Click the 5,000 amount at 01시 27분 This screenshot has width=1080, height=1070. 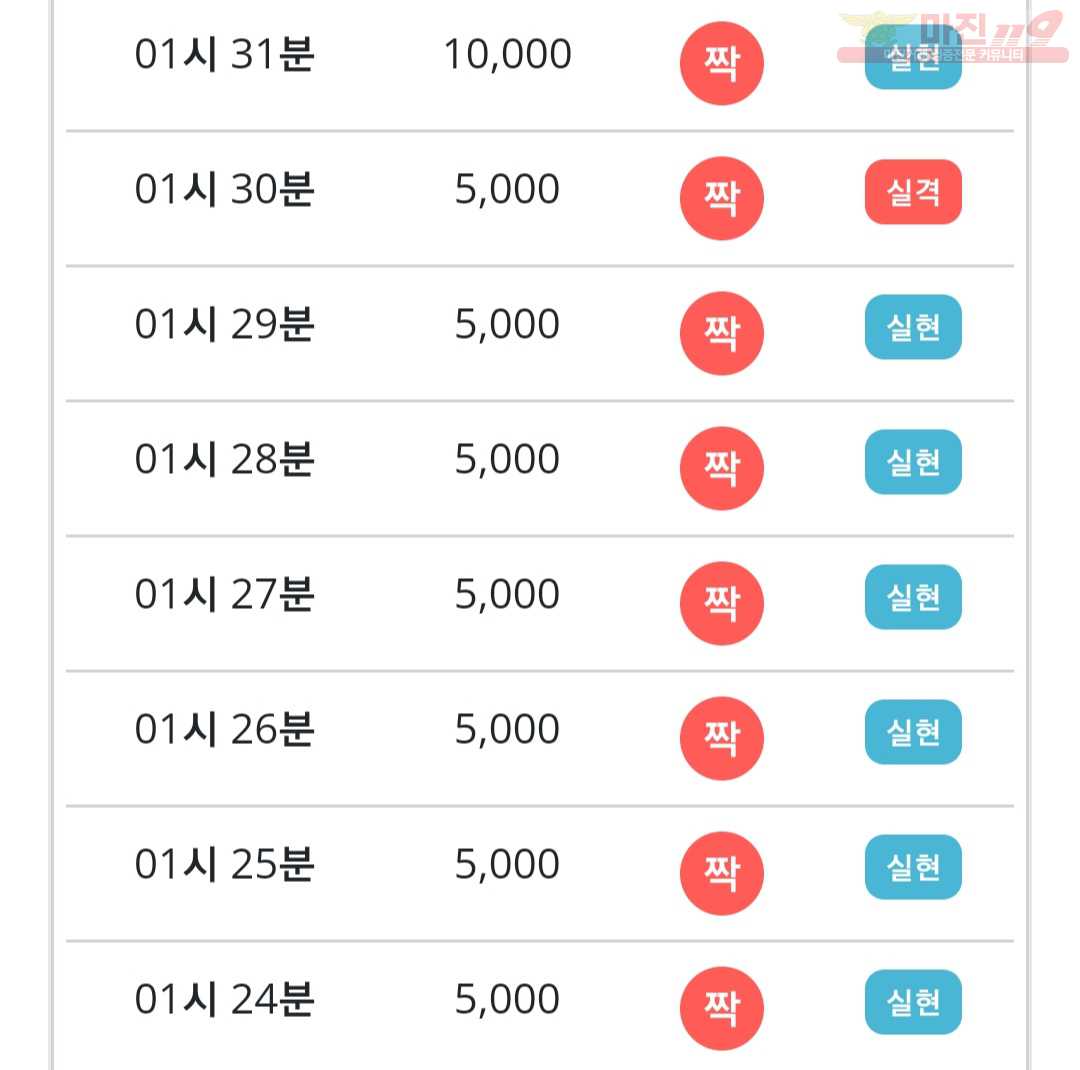508,595
